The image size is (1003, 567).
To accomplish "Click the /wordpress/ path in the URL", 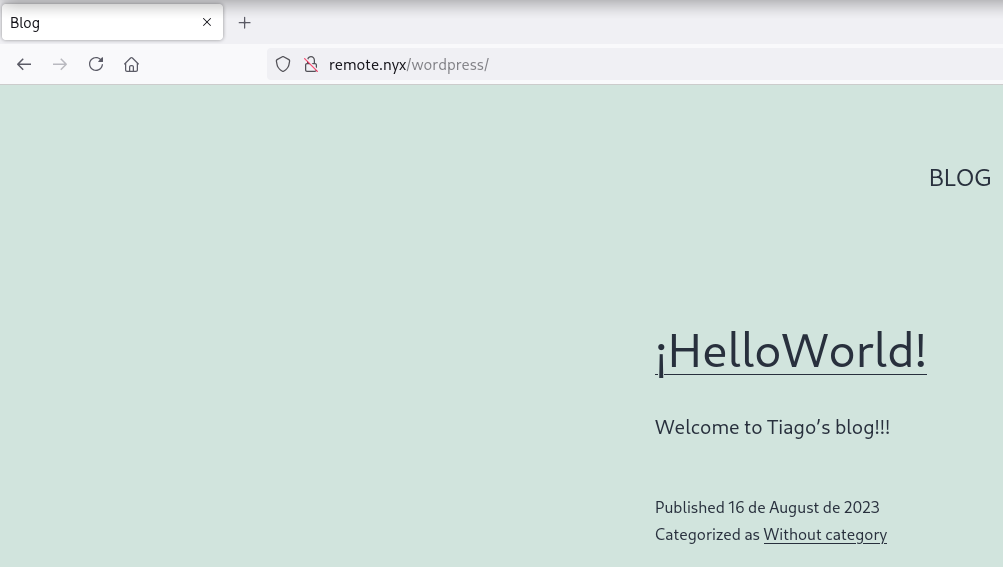I will pyautogui.click(x=449, y=65).
